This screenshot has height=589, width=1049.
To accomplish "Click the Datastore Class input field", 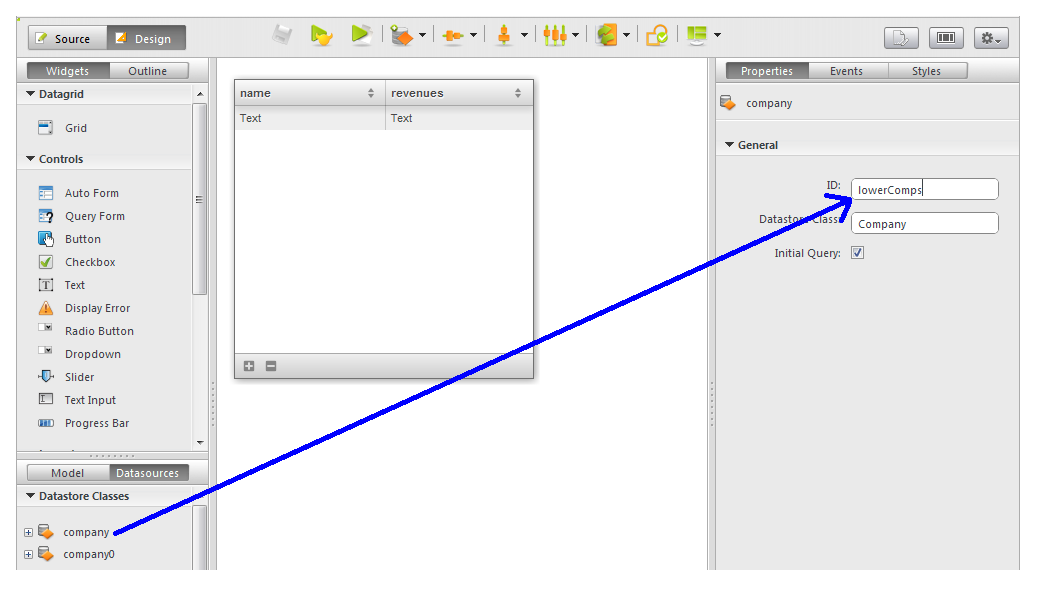I will 925,224.
